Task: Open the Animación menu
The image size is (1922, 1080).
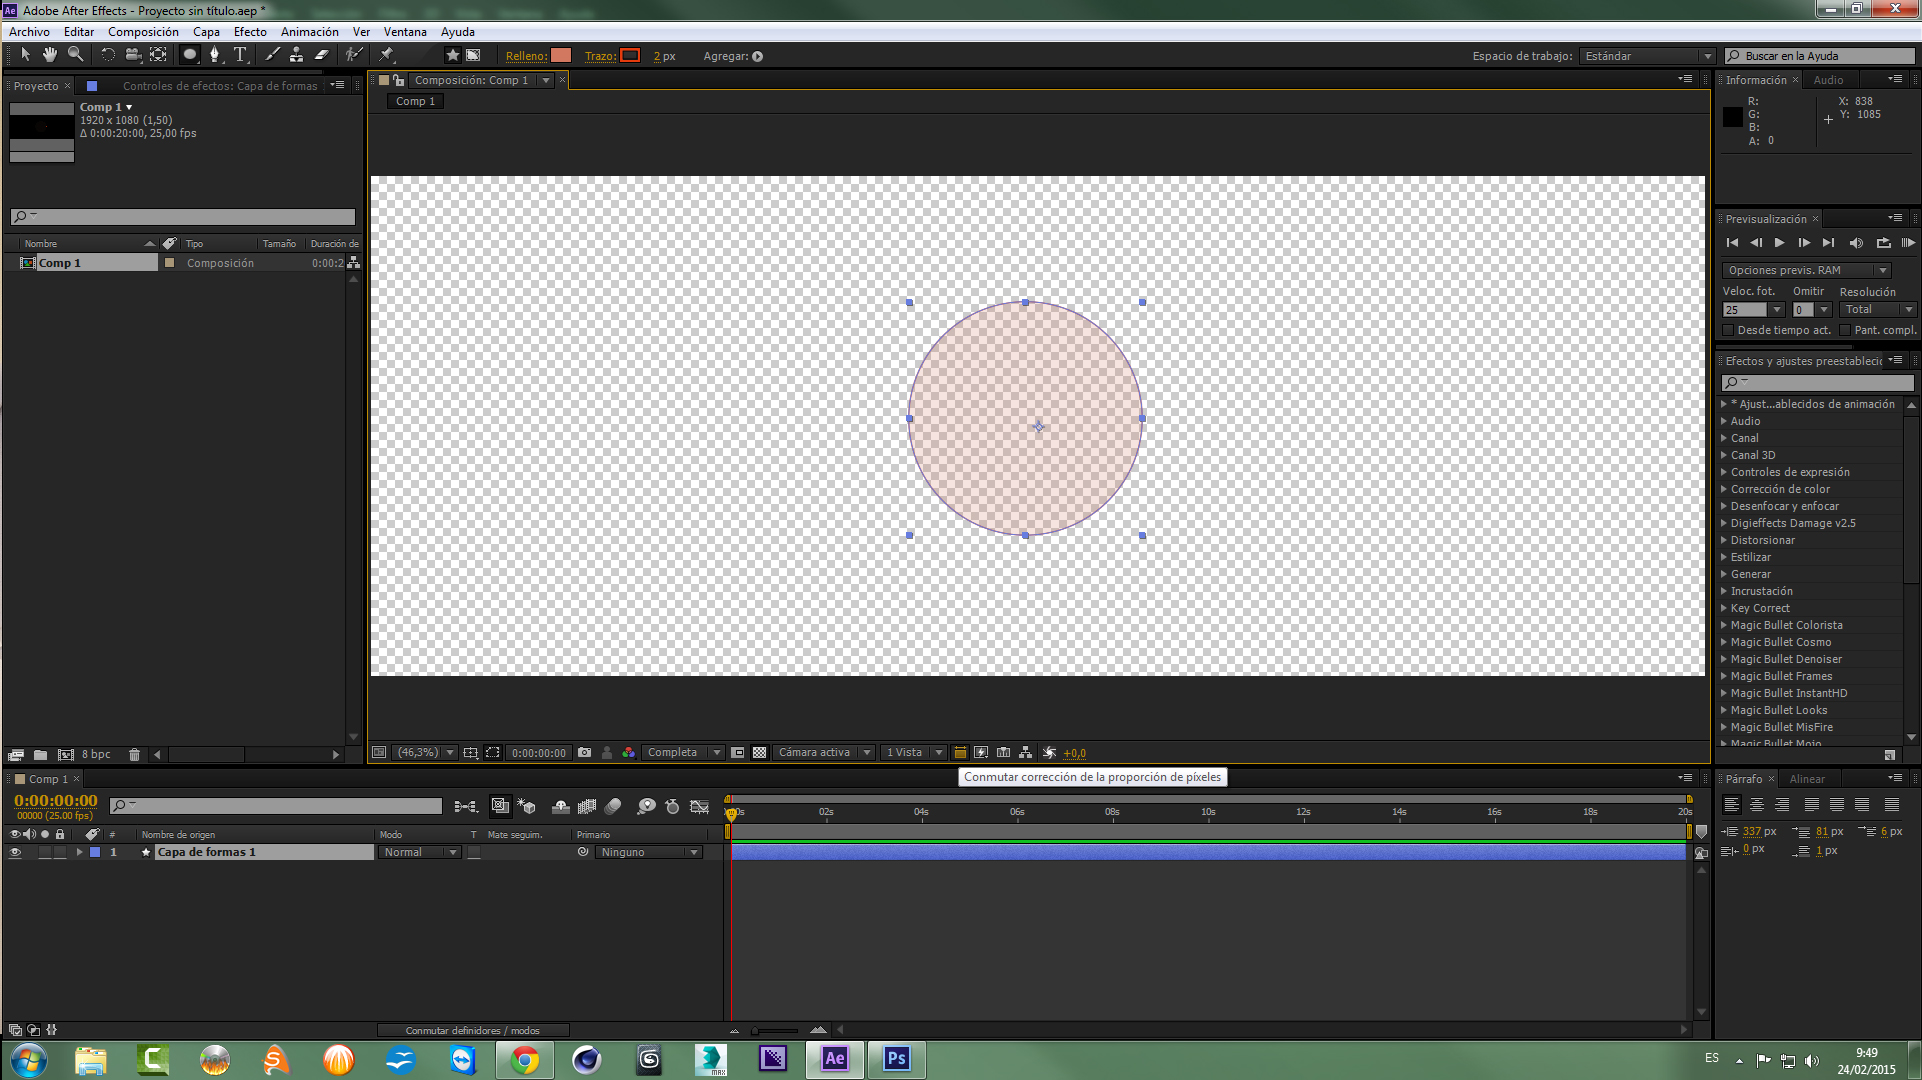Action: (x=309, y=32)
